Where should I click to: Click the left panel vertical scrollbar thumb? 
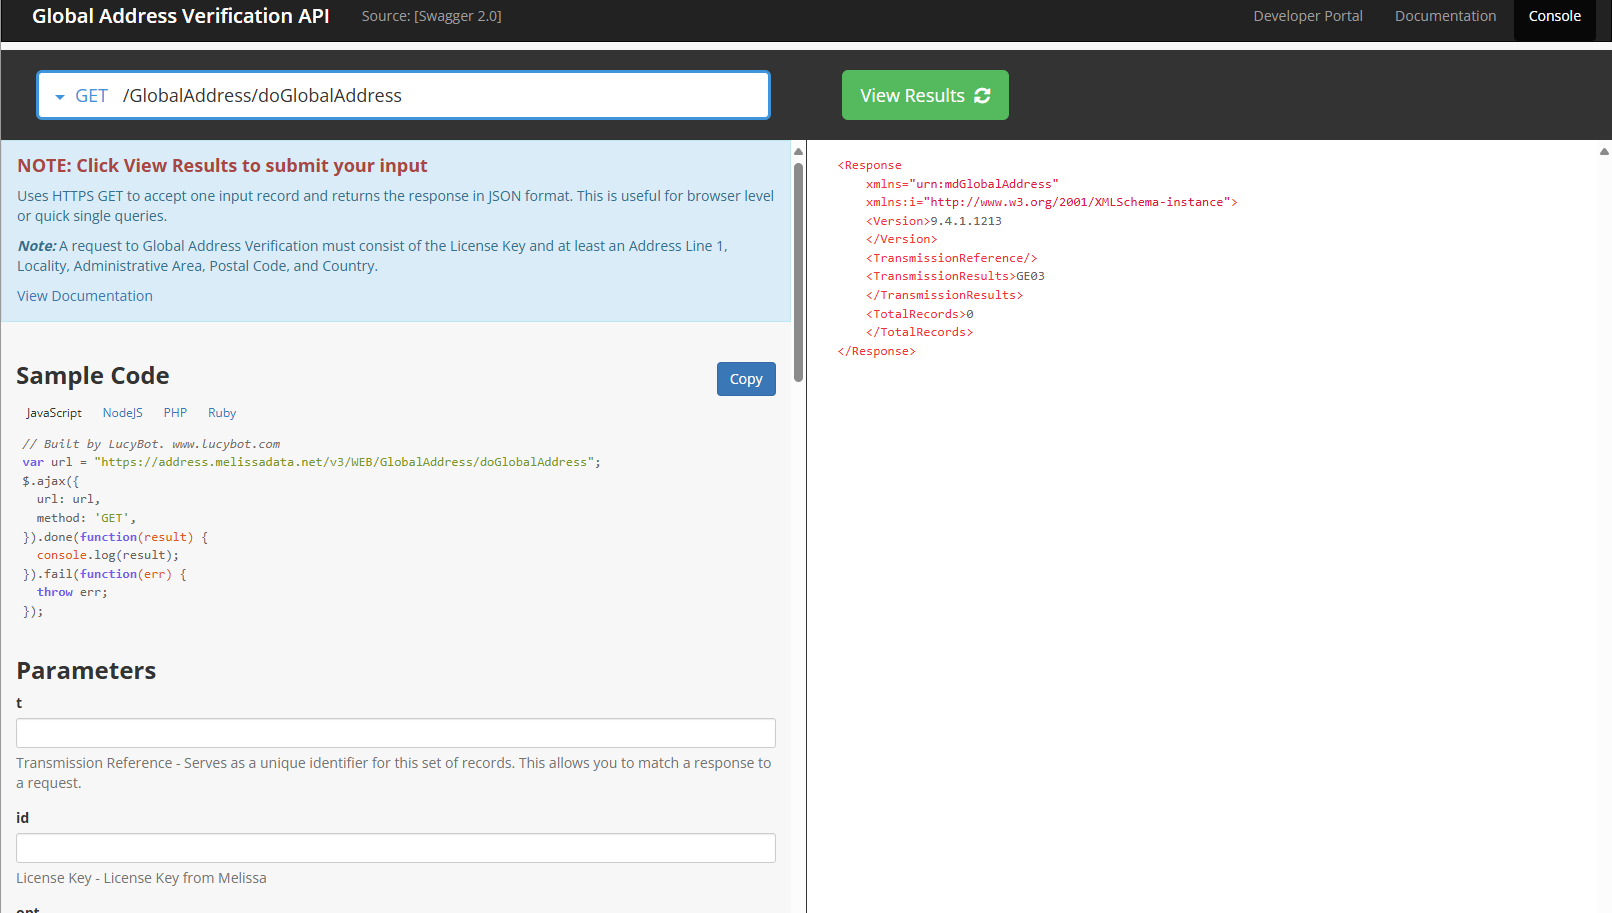click(798, 272)
